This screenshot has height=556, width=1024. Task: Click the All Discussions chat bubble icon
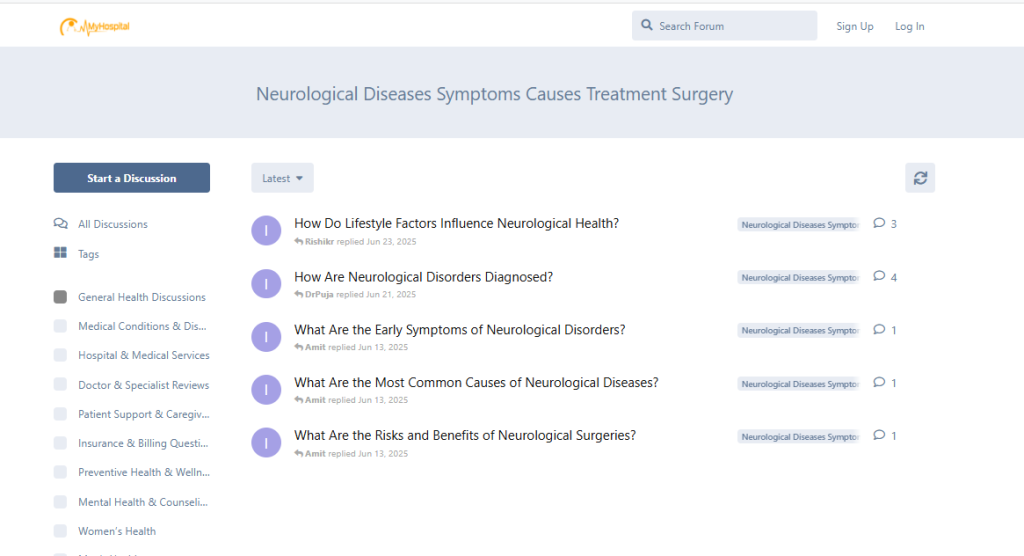click(61, 224)
